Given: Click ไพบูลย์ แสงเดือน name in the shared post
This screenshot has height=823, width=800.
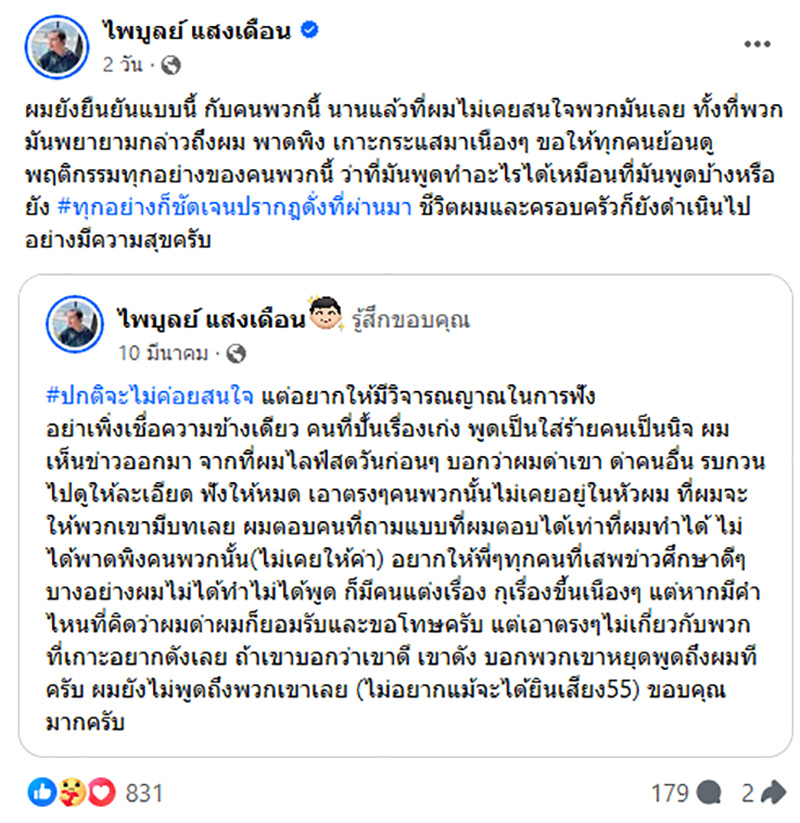Looking at the screenshot, I should coord(214,317).
